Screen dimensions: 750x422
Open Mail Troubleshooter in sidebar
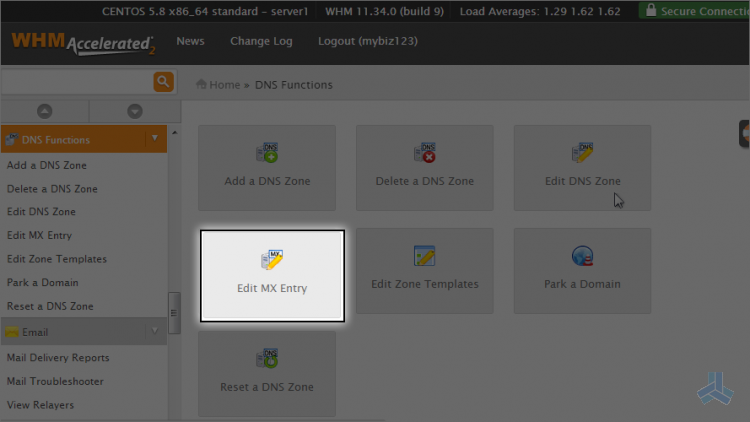click(55, 381)
